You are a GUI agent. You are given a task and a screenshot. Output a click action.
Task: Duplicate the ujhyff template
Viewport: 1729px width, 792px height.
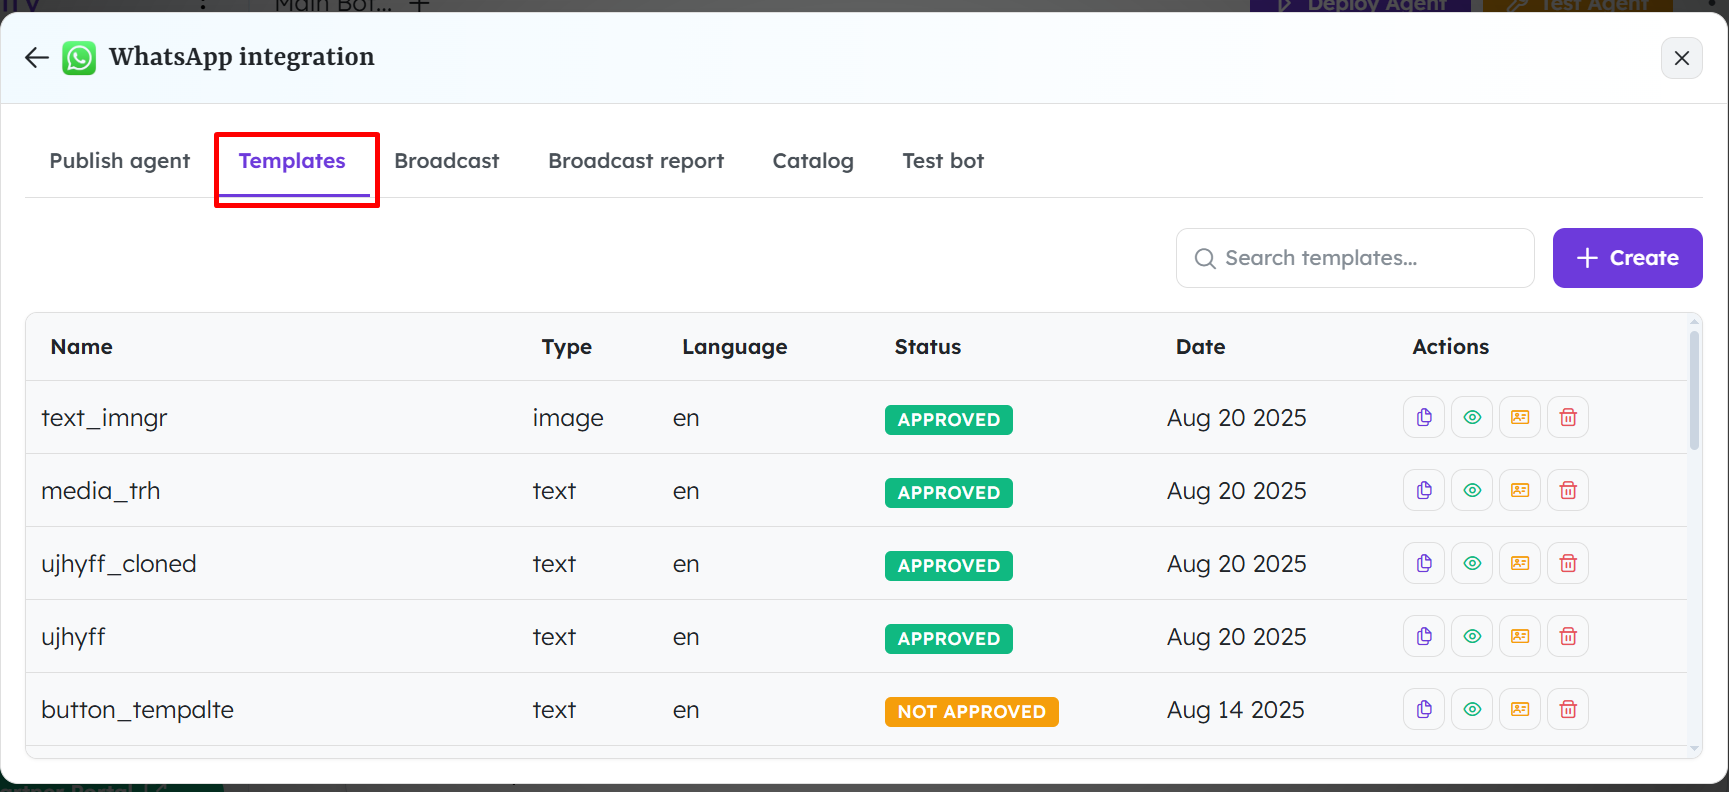(1424, 636)
